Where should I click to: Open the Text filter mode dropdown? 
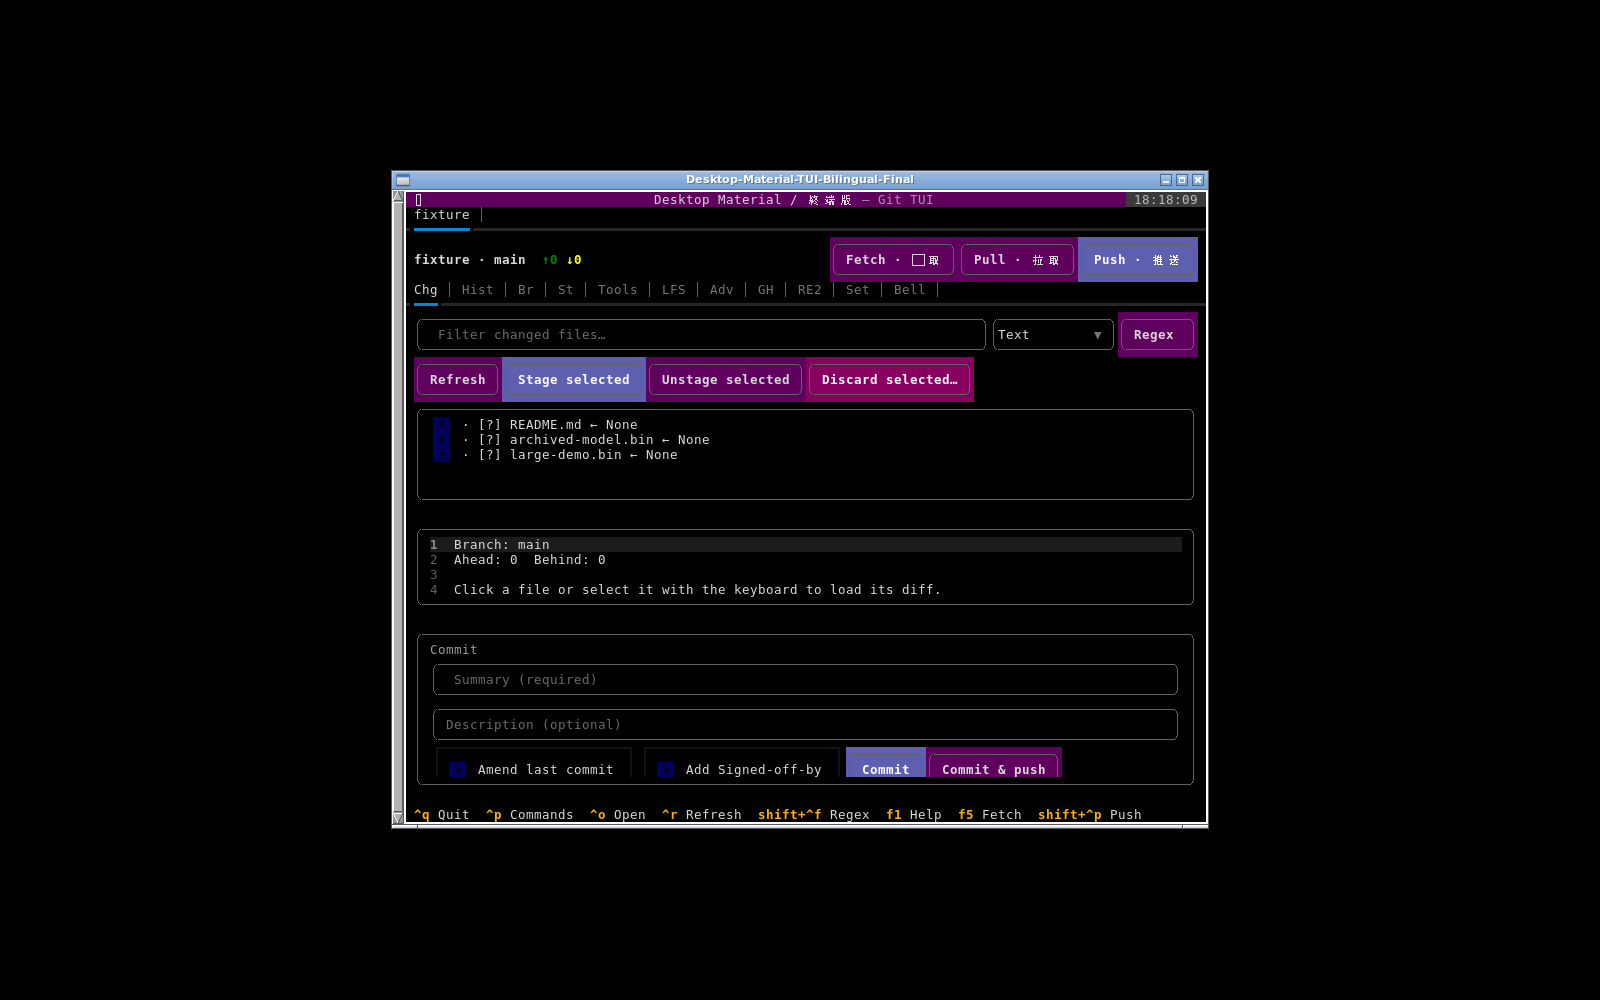[1053, 335]
